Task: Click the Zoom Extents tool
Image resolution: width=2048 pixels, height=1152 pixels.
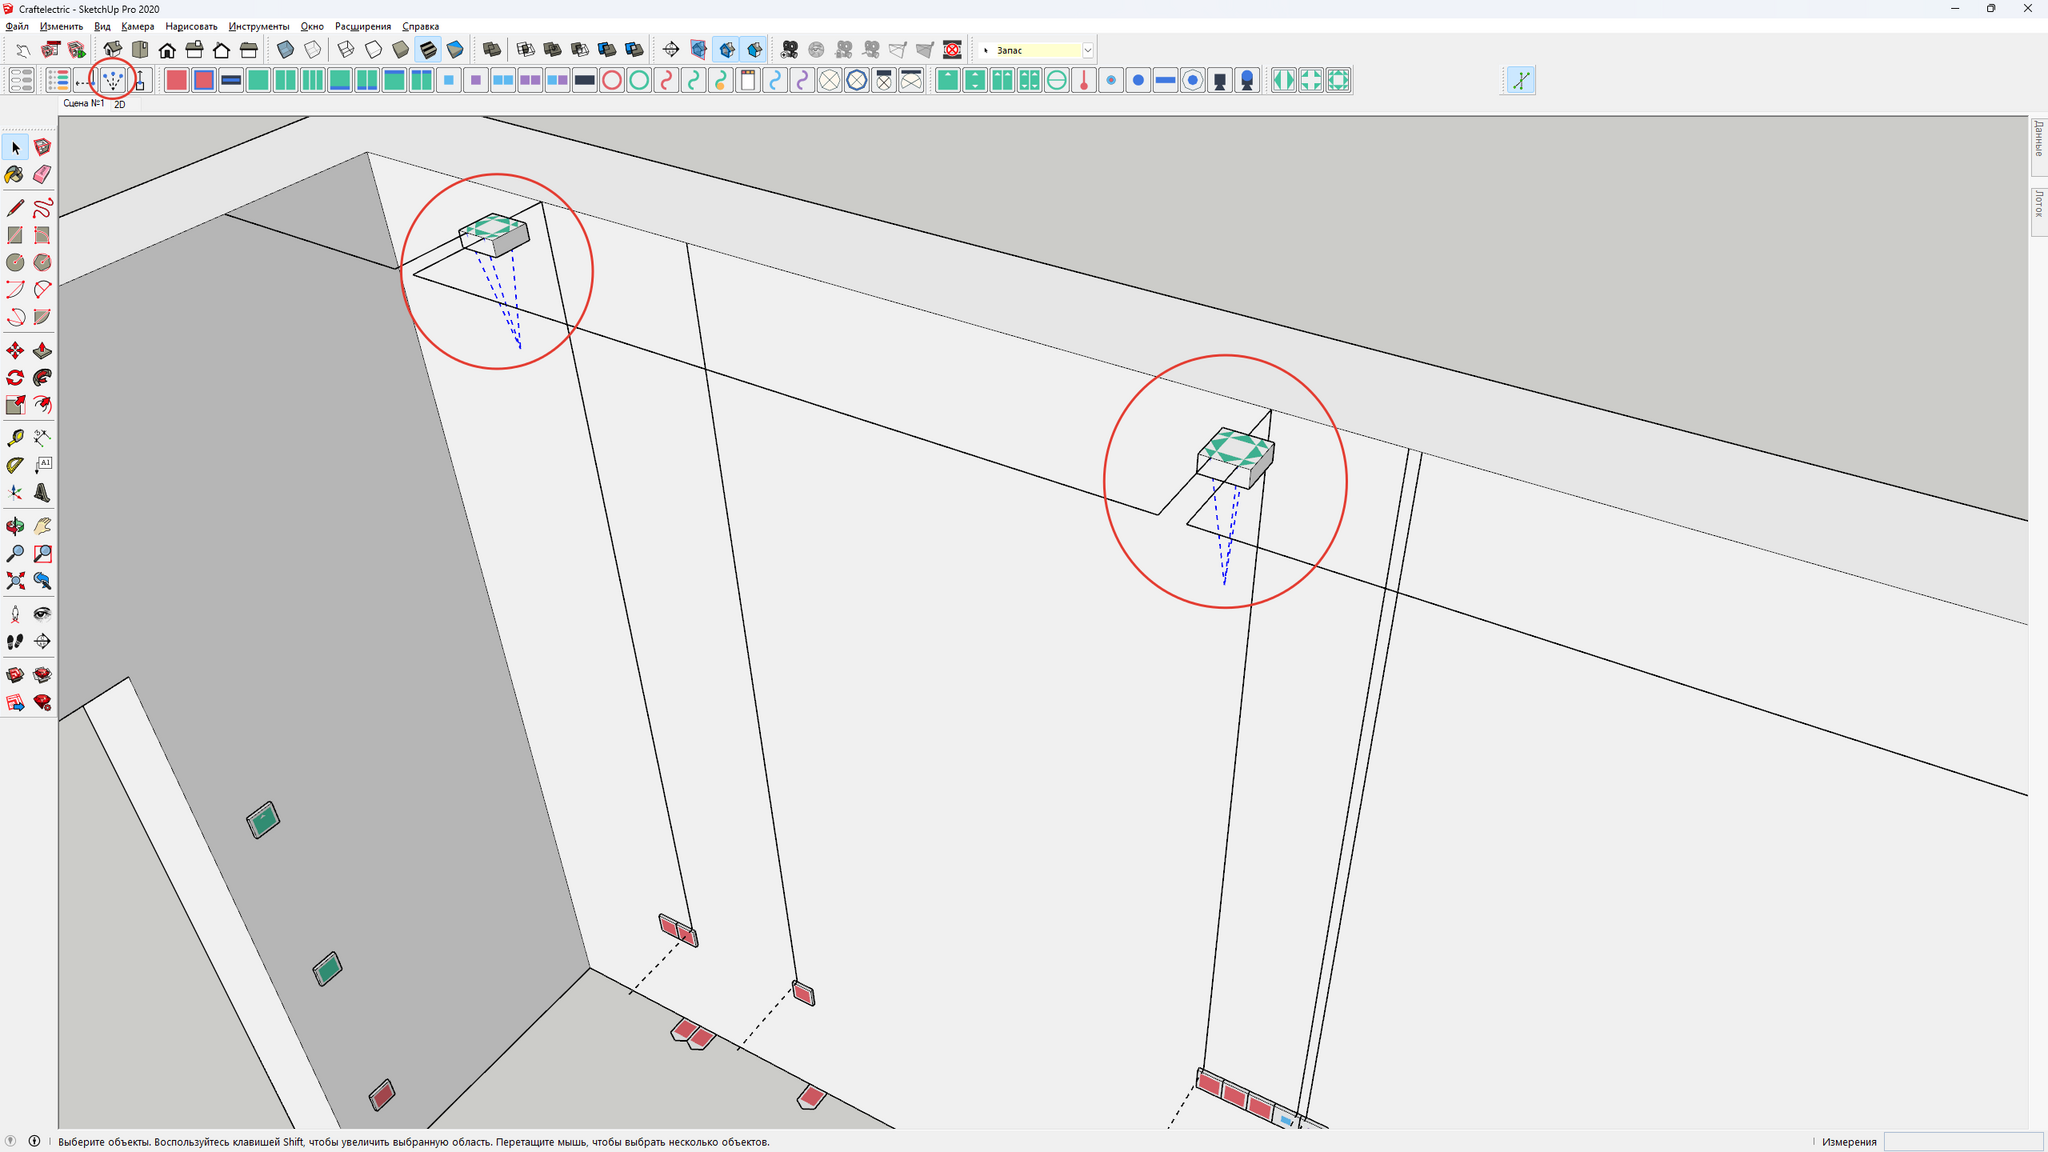Action: pyautogui.click(x=15, y=581)
